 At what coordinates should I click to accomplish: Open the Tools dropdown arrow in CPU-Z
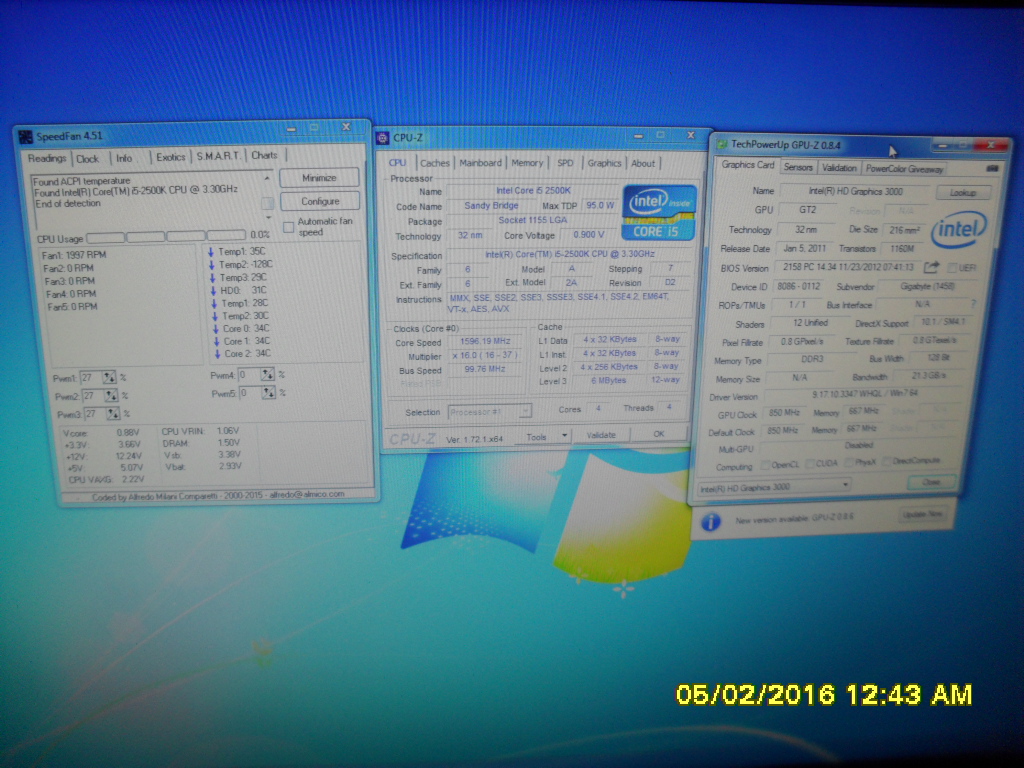point(564,436)
